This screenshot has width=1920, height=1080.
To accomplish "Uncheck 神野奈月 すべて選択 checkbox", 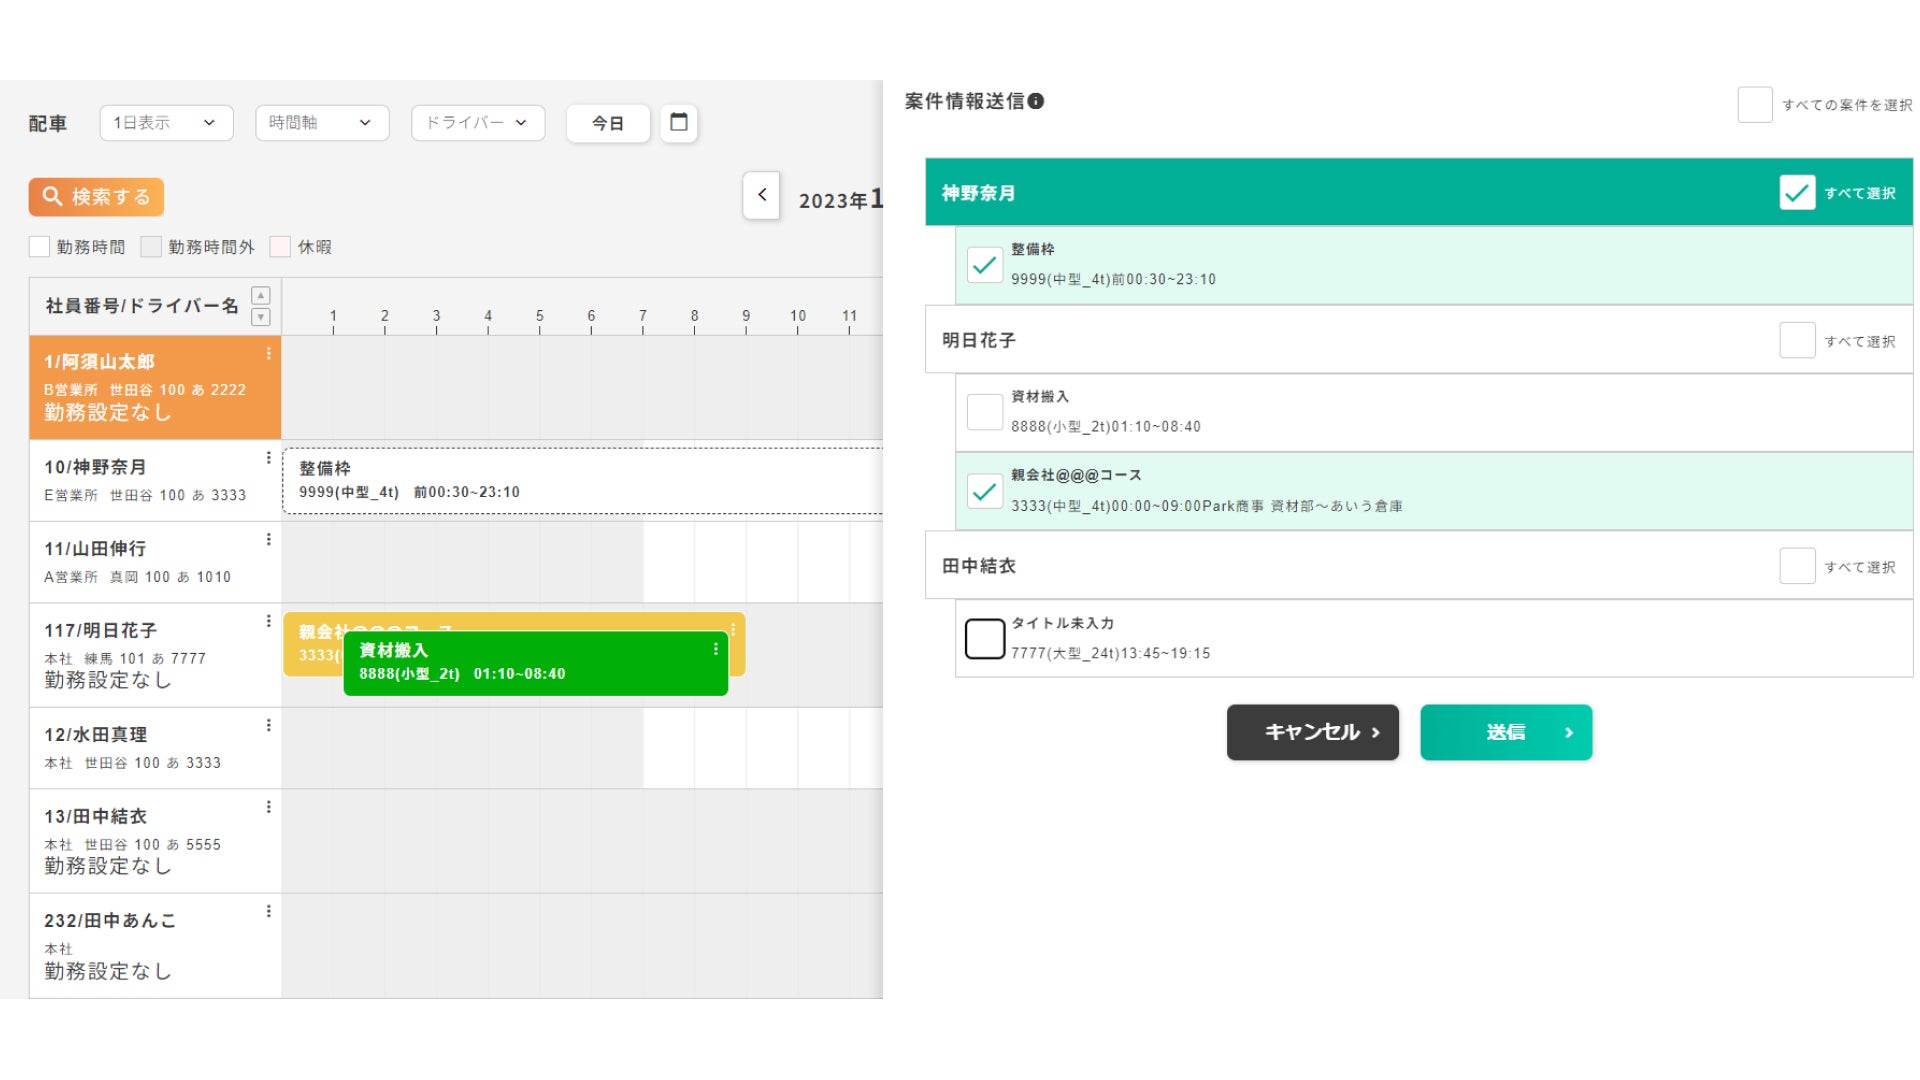I will [1796, 192].
